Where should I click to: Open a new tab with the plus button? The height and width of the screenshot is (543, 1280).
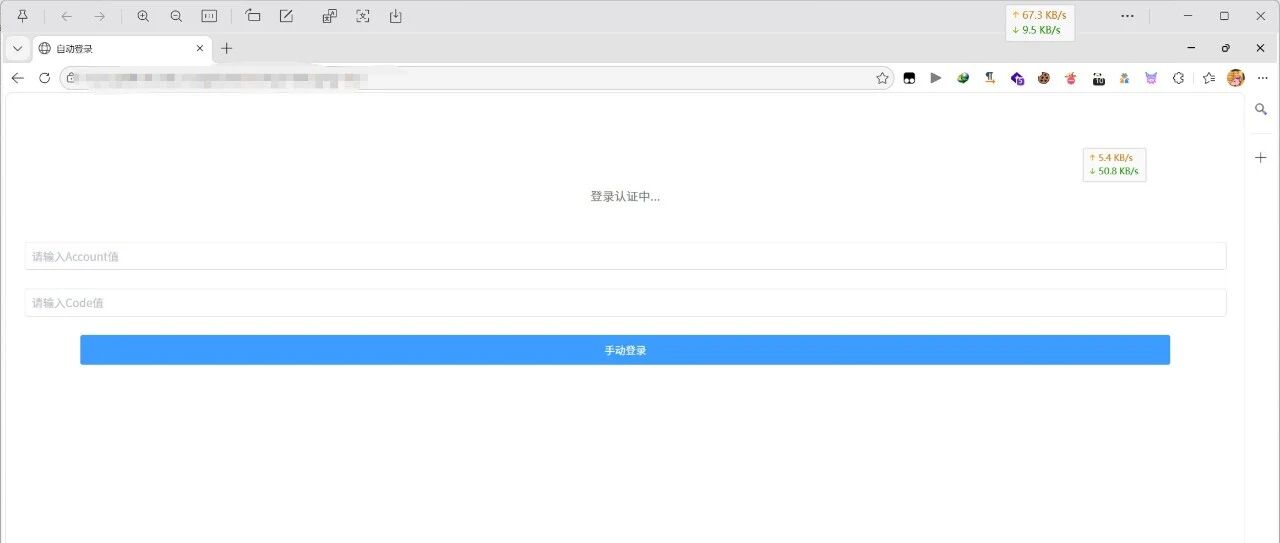click(227, 48)
